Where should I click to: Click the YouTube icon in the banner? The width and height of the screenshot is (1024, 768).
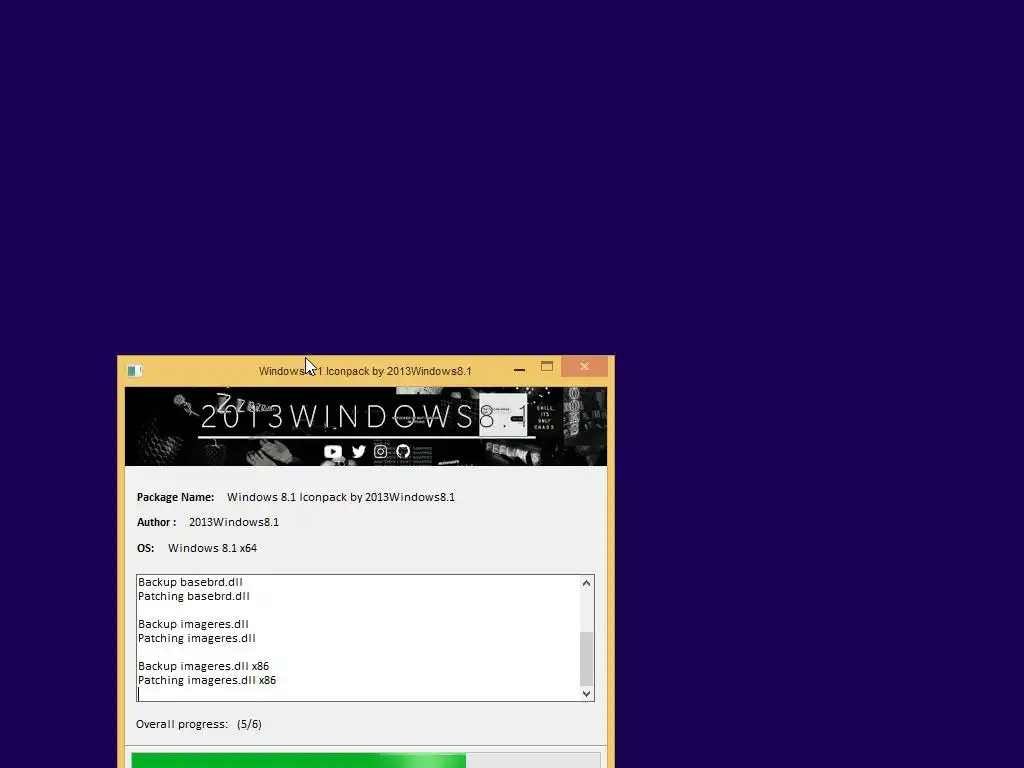pyautogui.click(x=332, y=451)
